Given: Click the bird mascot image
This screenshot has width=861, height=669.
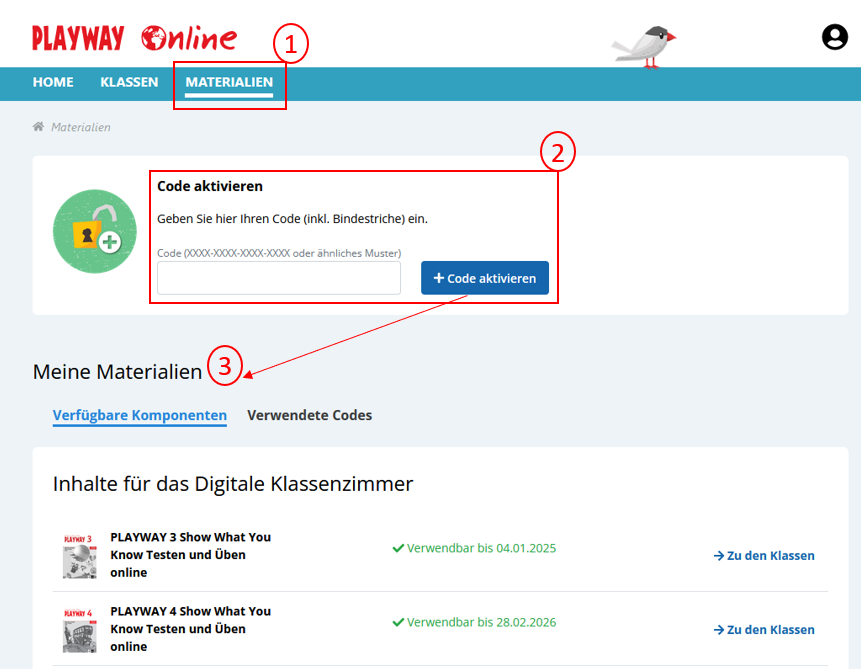Looking at the screenshot, I should point(644,47).
